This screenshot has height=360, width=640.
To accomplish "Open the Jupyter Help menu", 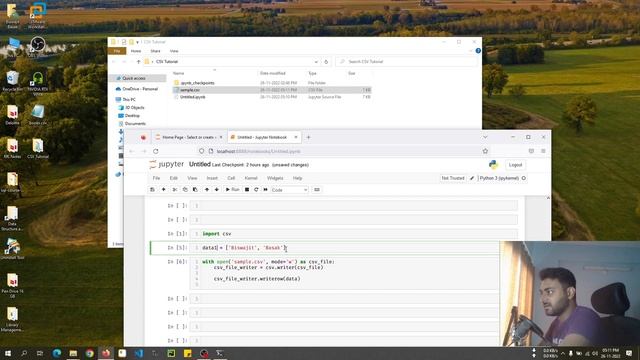I will 298,178.
